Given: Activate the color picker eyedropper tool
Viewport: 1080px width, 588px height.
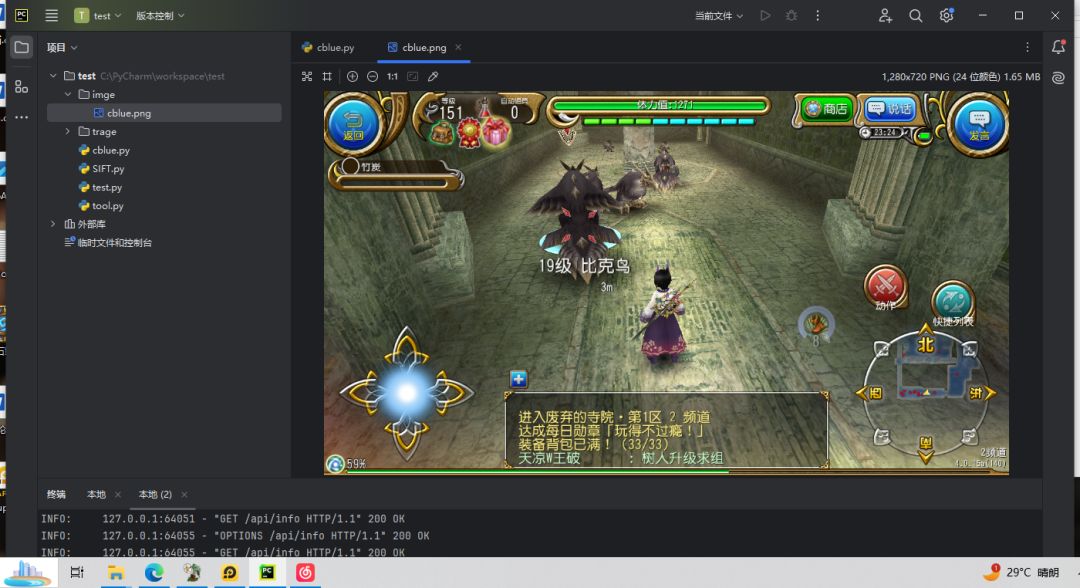Looking at the screenshot, I should (433, 76).
